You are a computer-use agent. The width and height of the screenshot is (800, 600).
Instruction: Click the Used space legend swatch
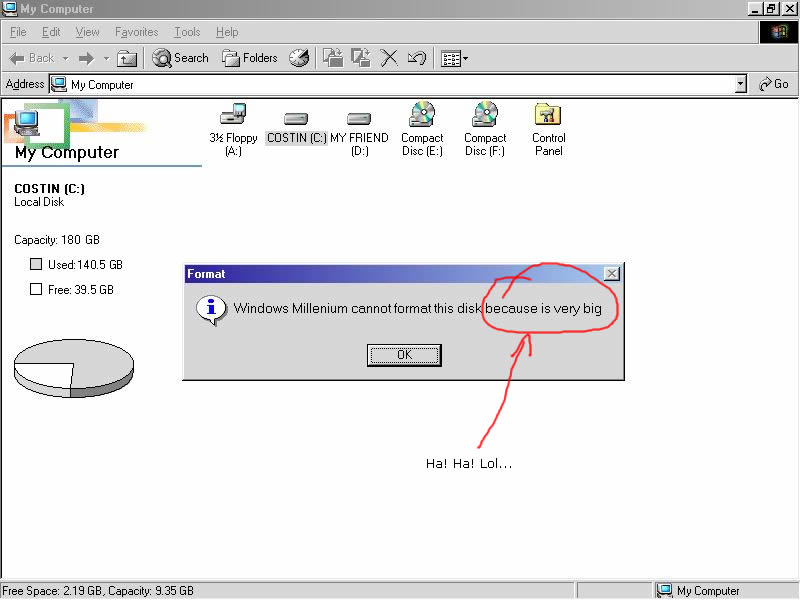(36, 264)
